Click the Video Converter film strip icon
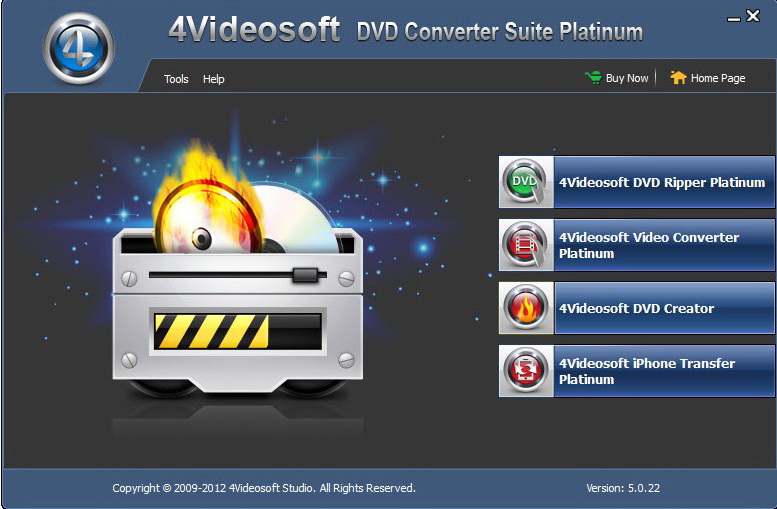The height and width of the screenshot is (509, 777). [x=526, y=245]
